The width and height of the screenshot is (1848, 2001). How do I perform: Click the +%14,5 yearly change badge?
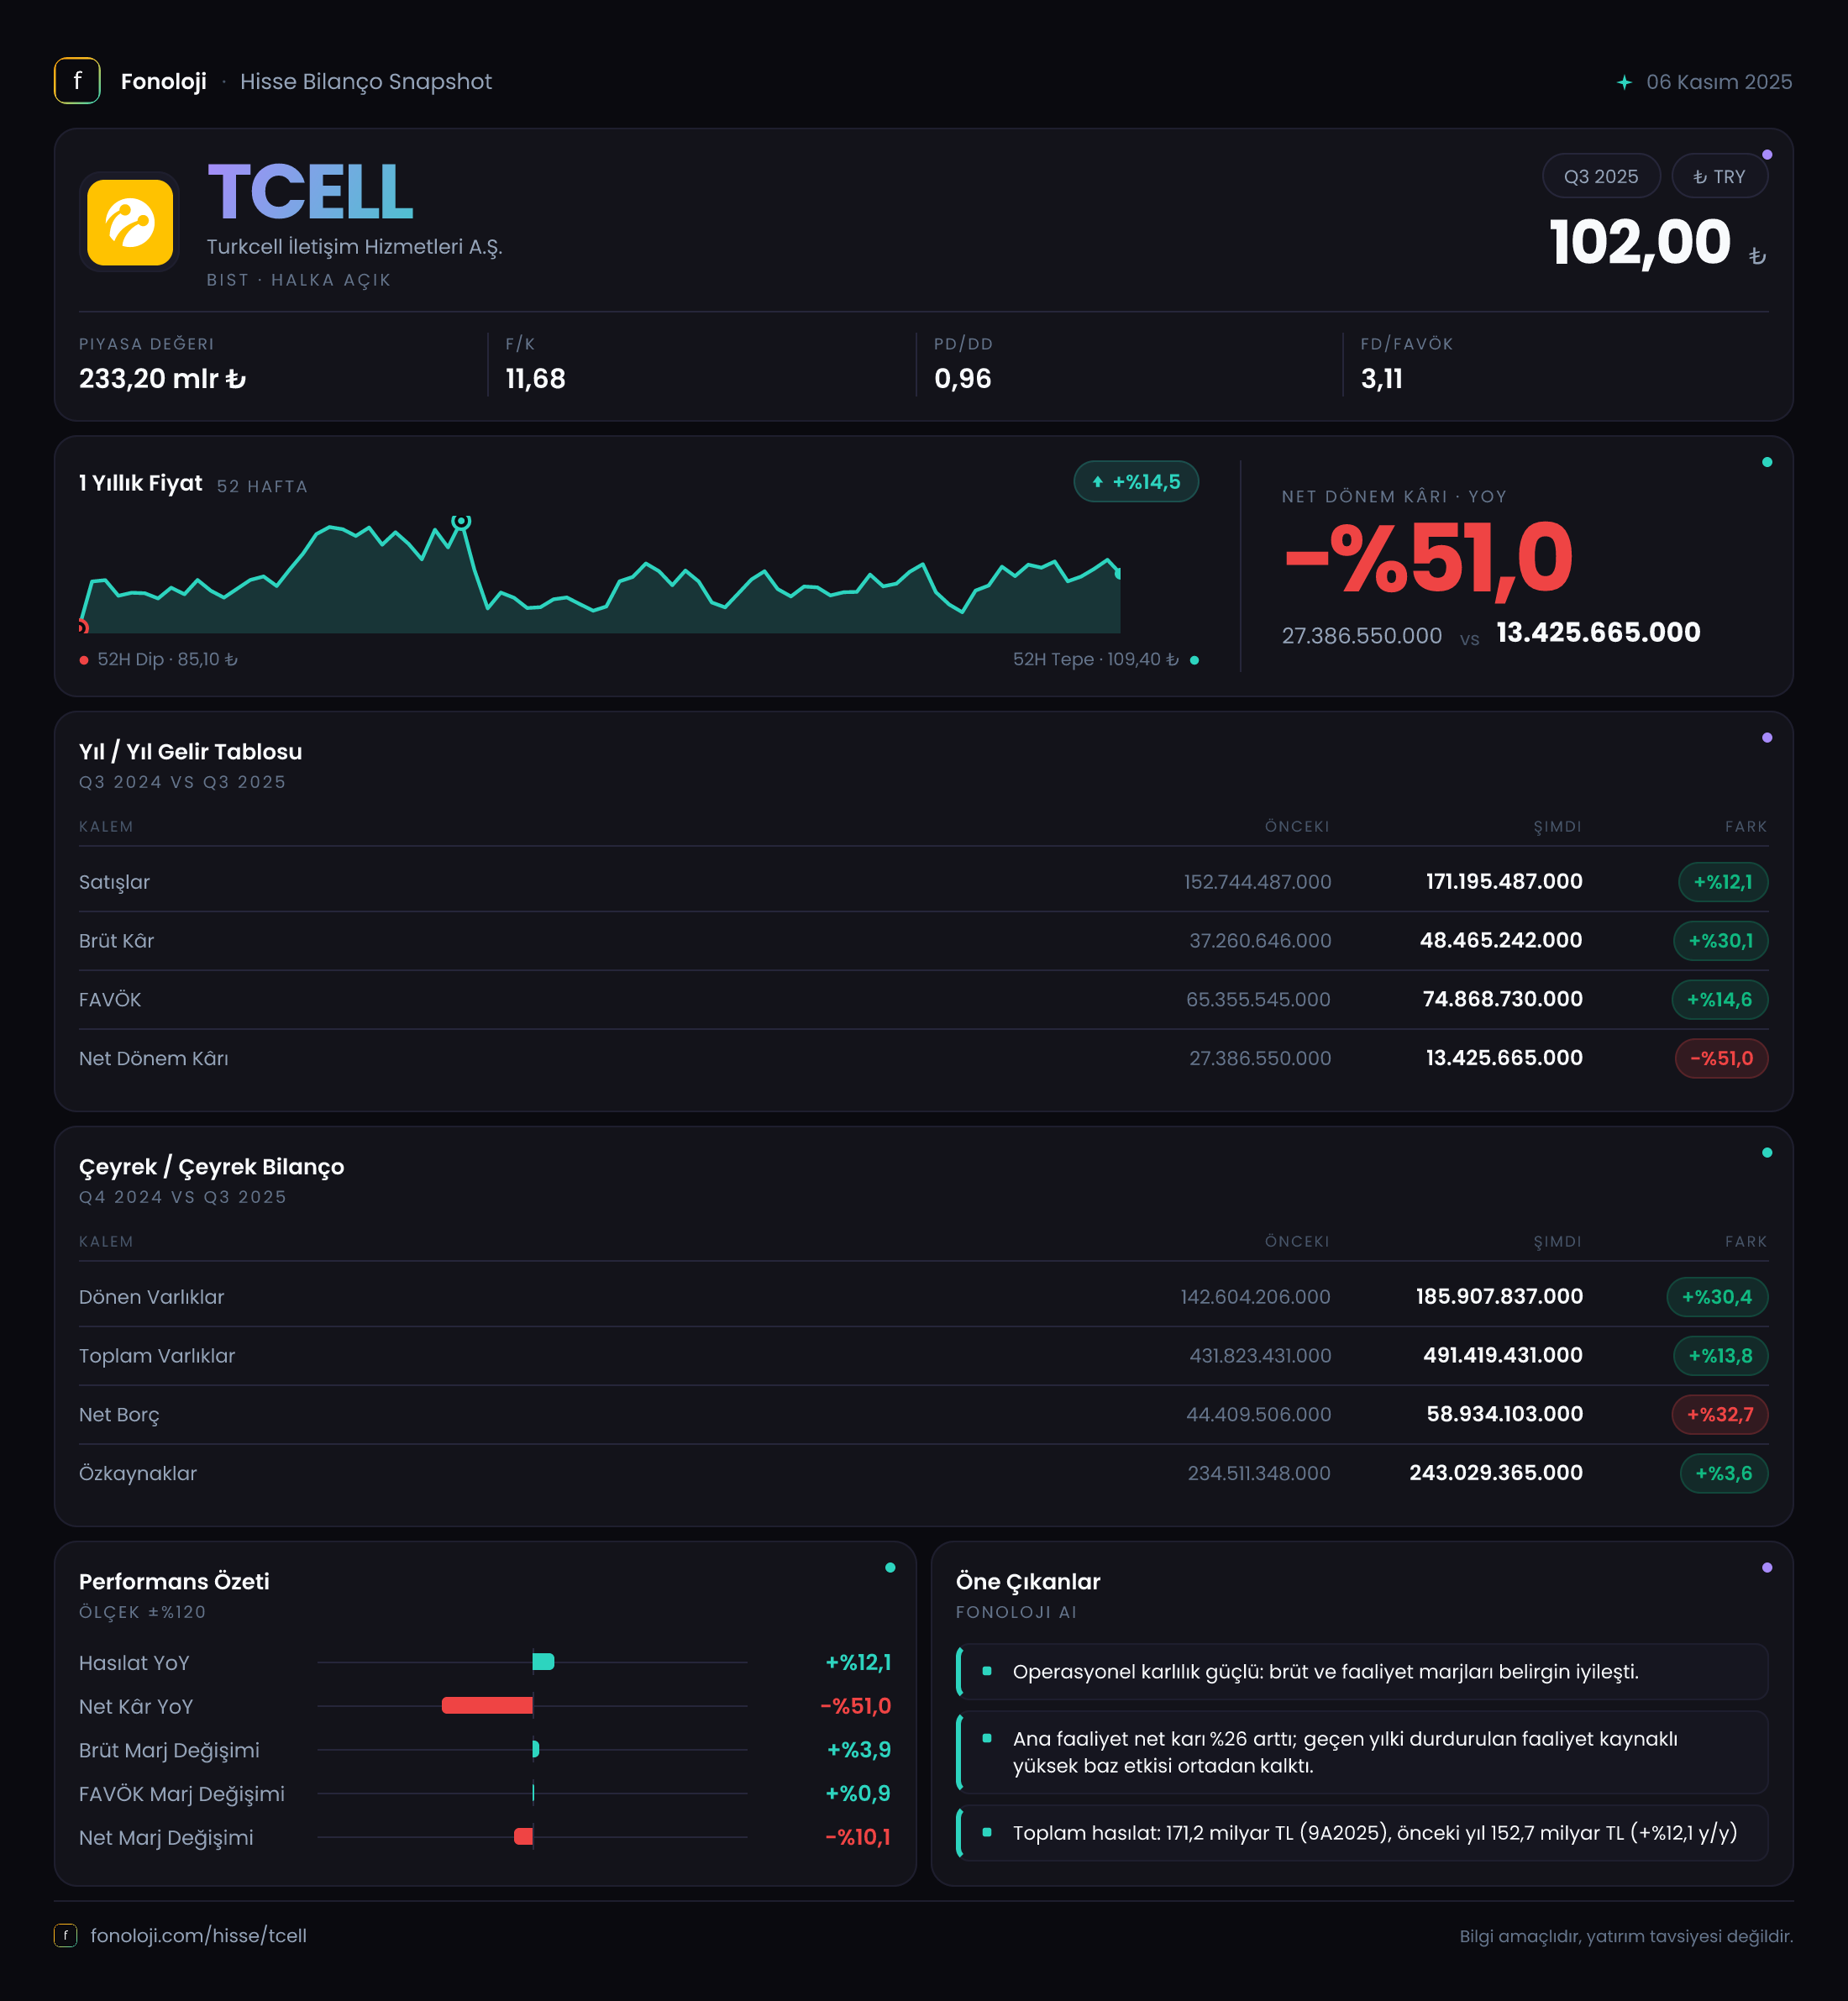click(1136, 482)
